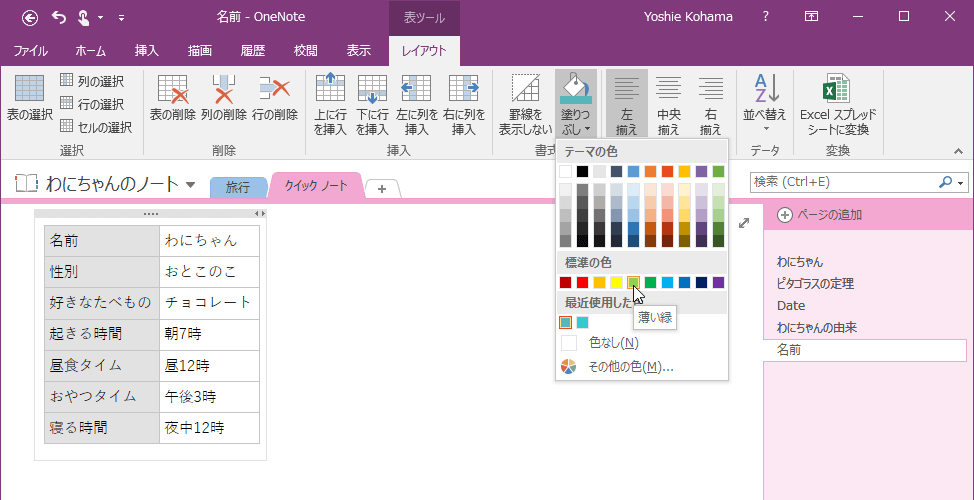Choose the turquoise recently used color
This screenshot has width=974, height=500.
click(582, 322)
